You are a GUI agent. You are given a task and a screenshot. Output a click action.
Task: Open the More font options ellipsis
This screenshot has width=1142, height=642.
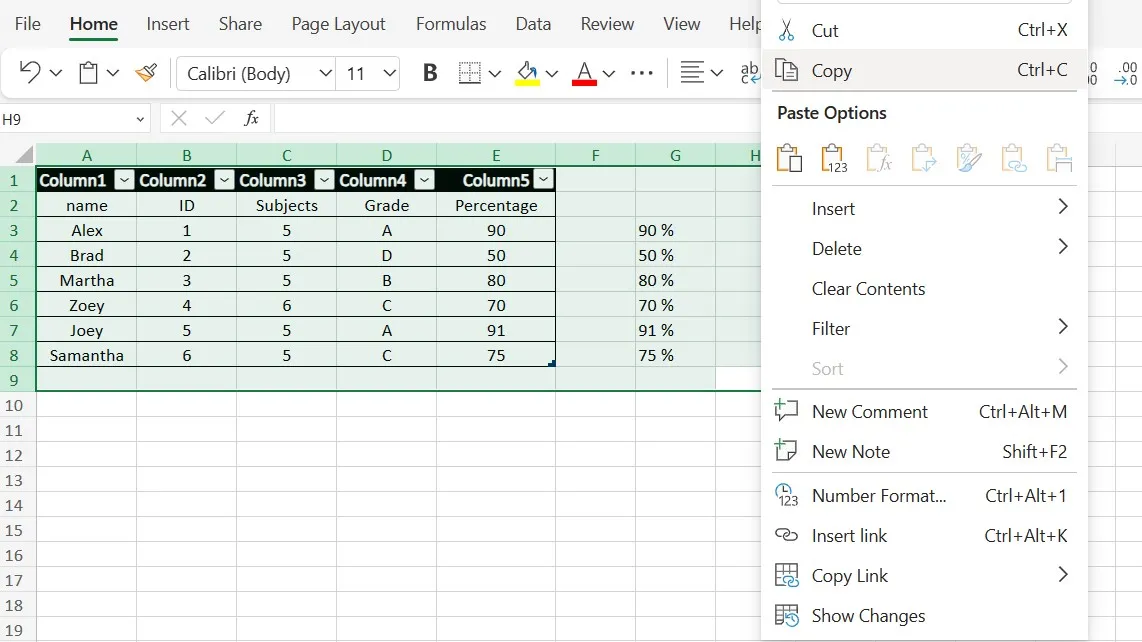tap(642, 73)
